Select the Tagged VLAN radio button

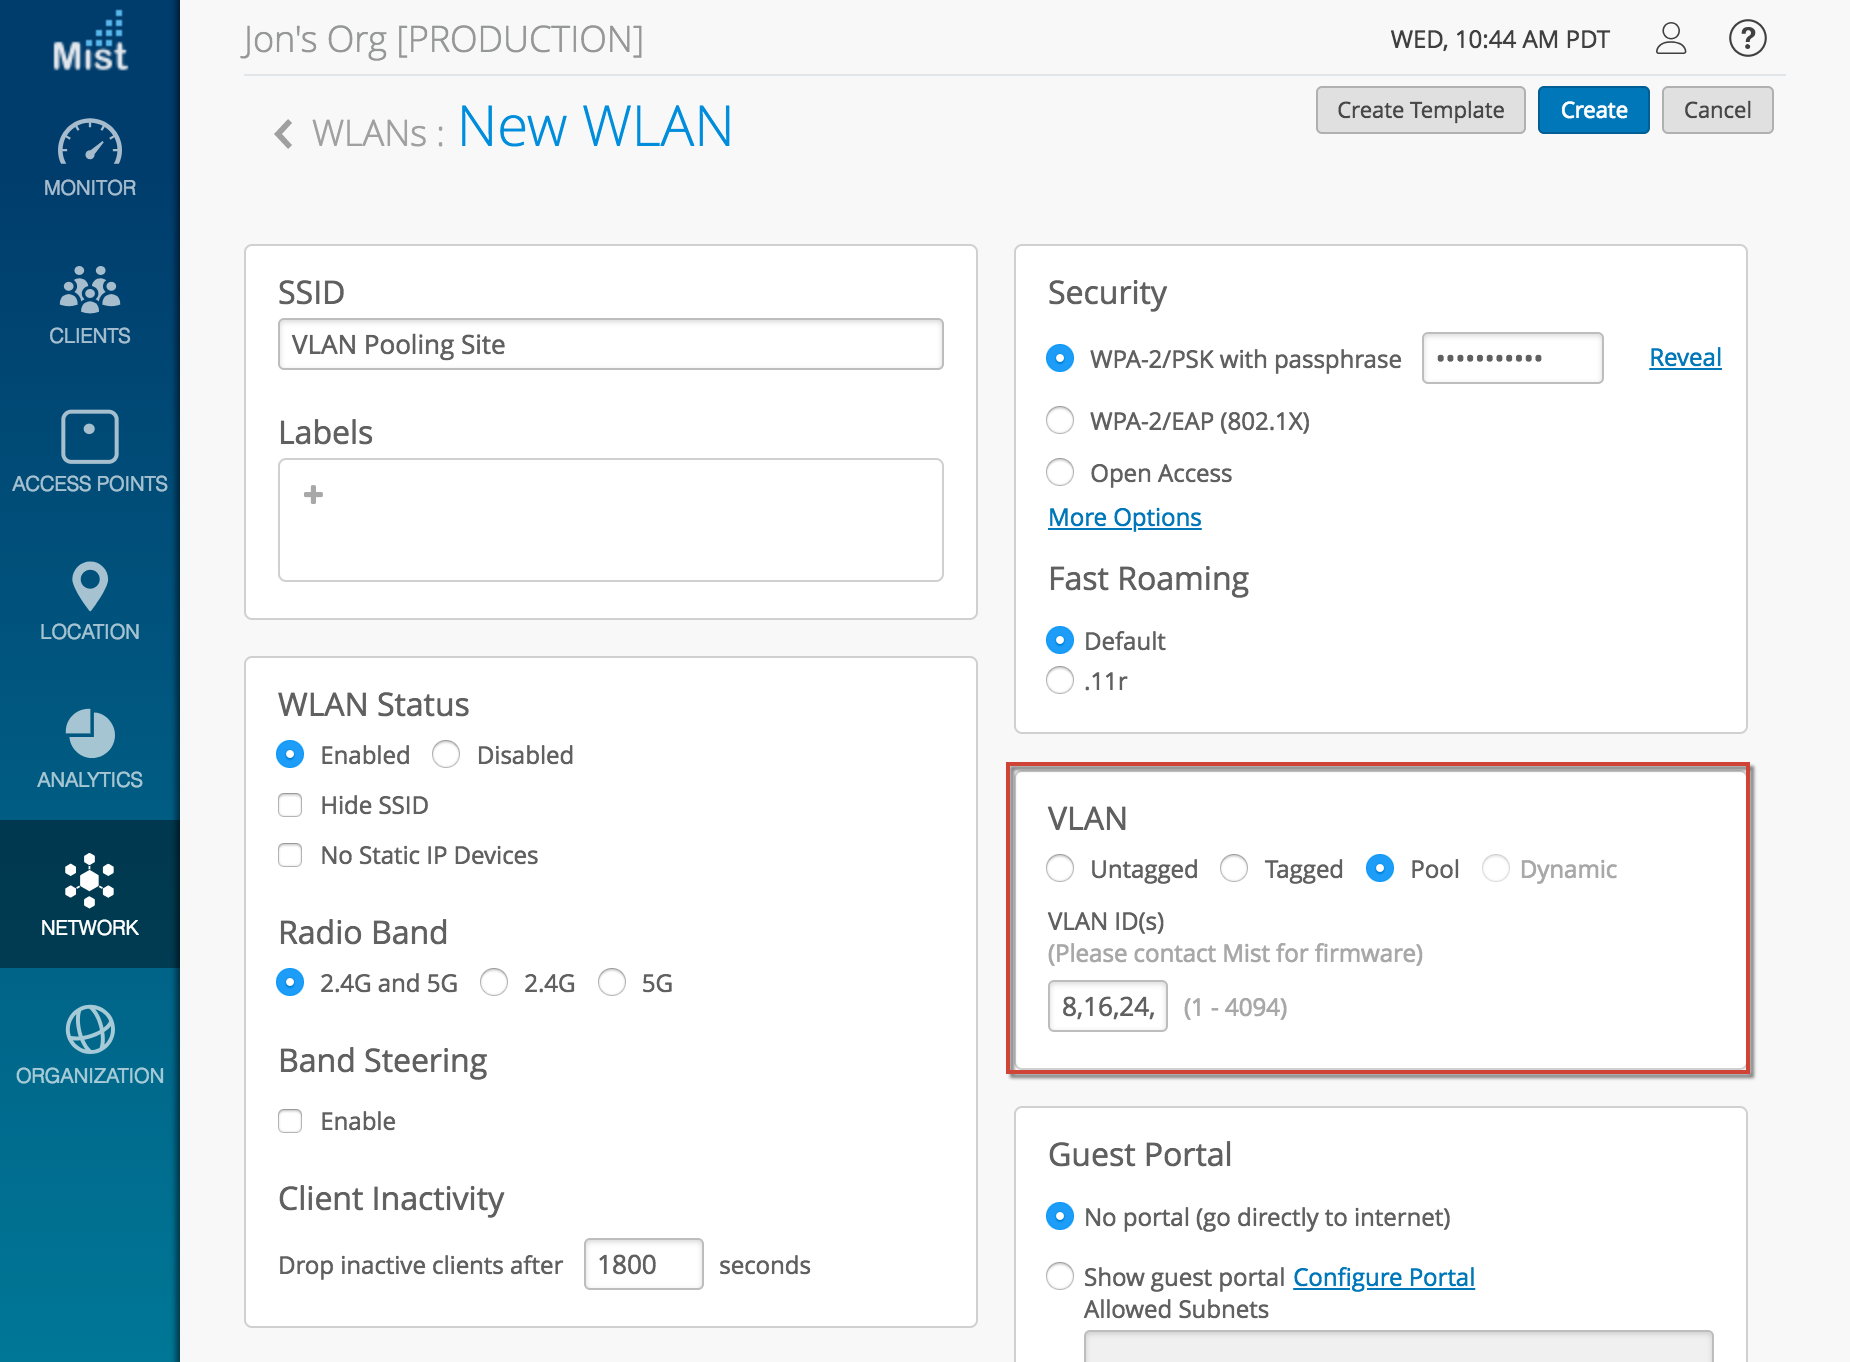tap(1234, 869)
